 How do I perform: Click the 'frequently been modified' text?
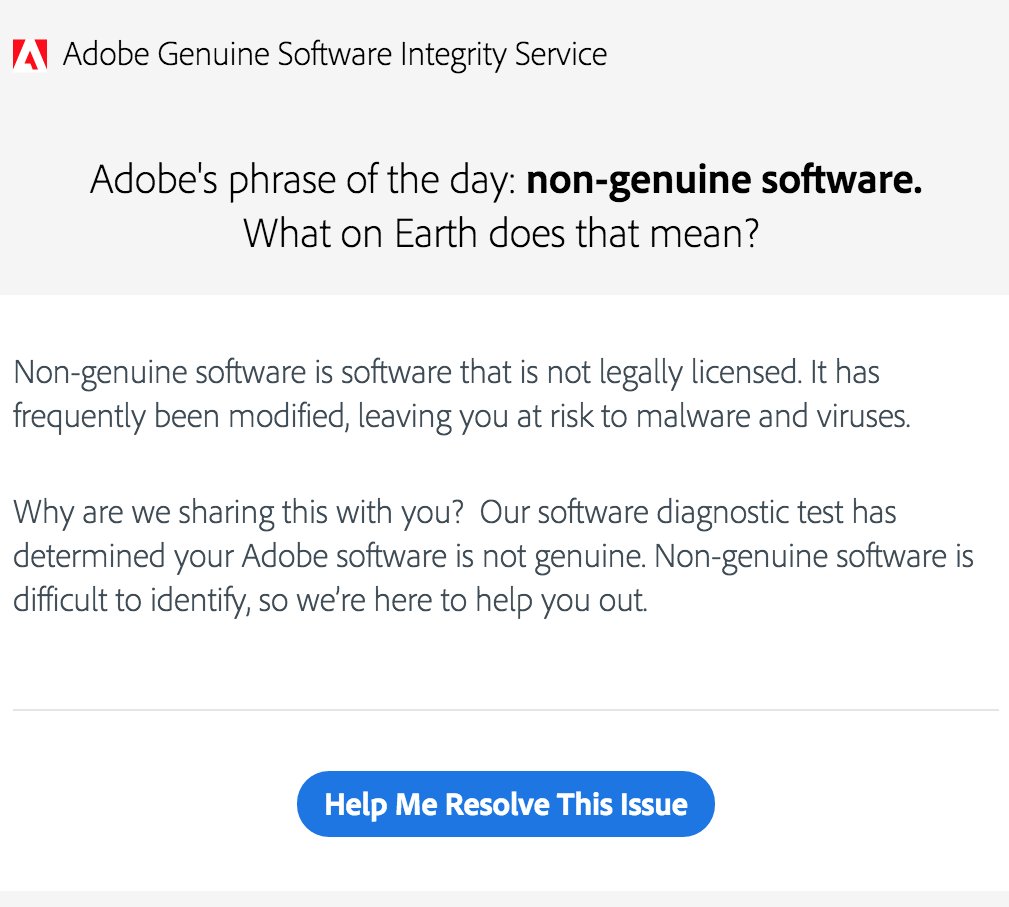point(181,416)
